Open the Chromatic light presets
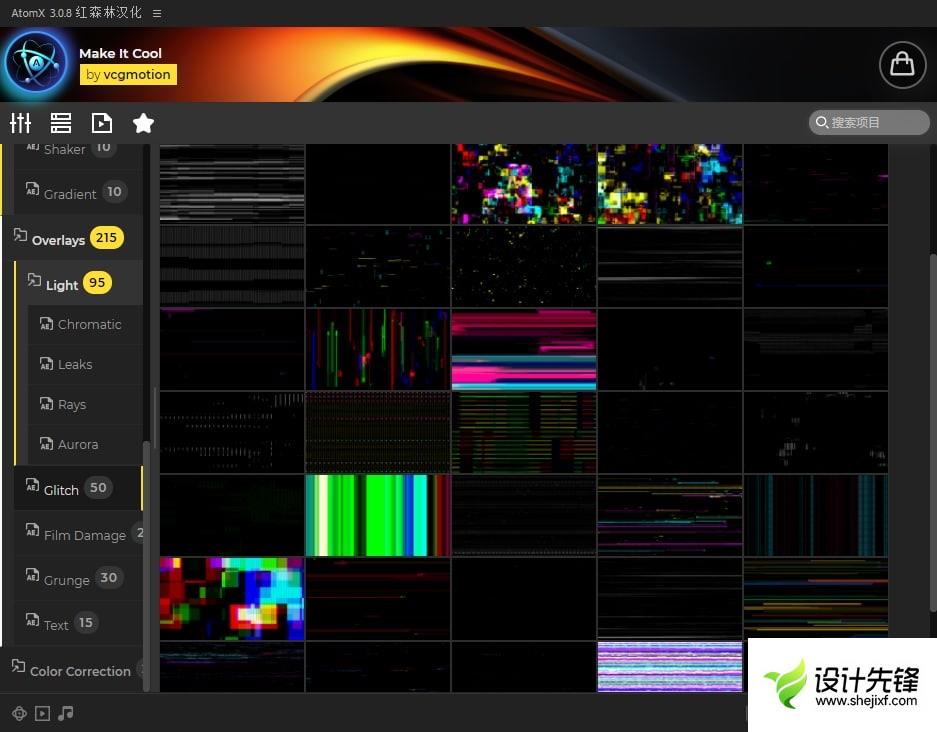This screenshot has width=937, height=732. [89, 324]
